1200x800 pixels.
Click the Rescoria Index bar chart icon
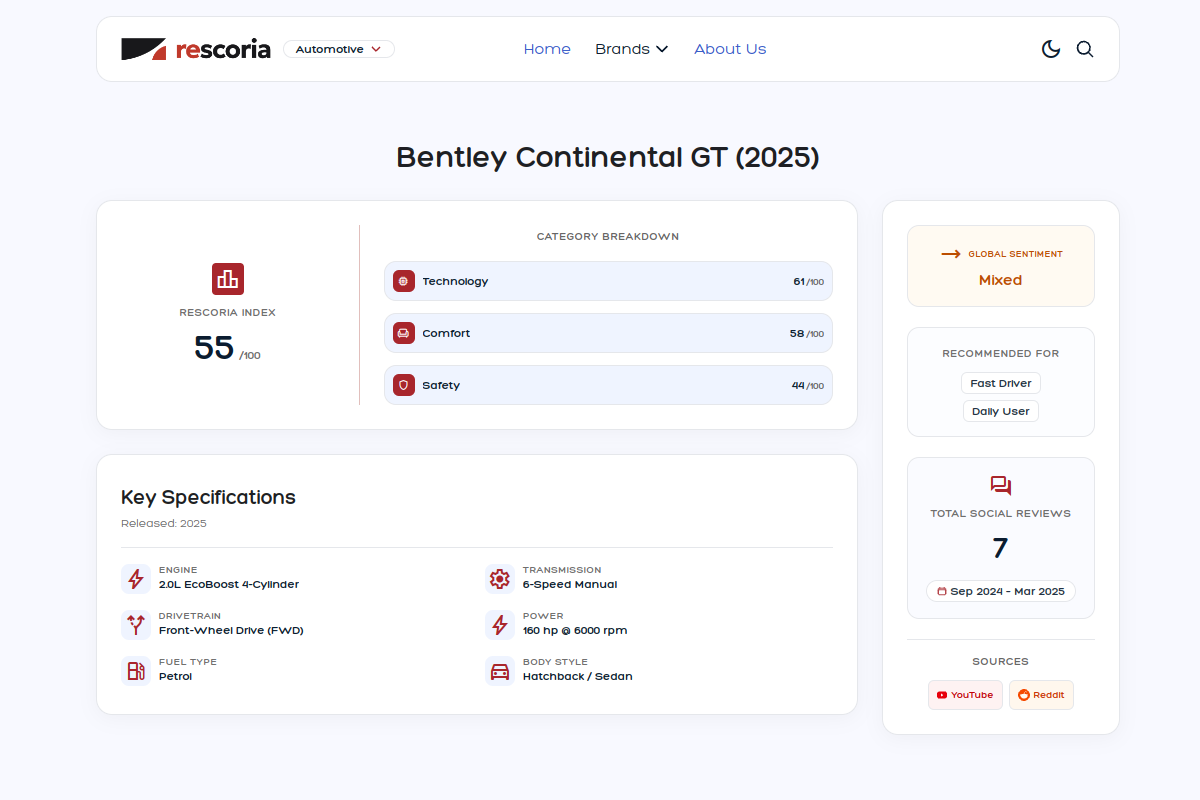tap(228, 279)
